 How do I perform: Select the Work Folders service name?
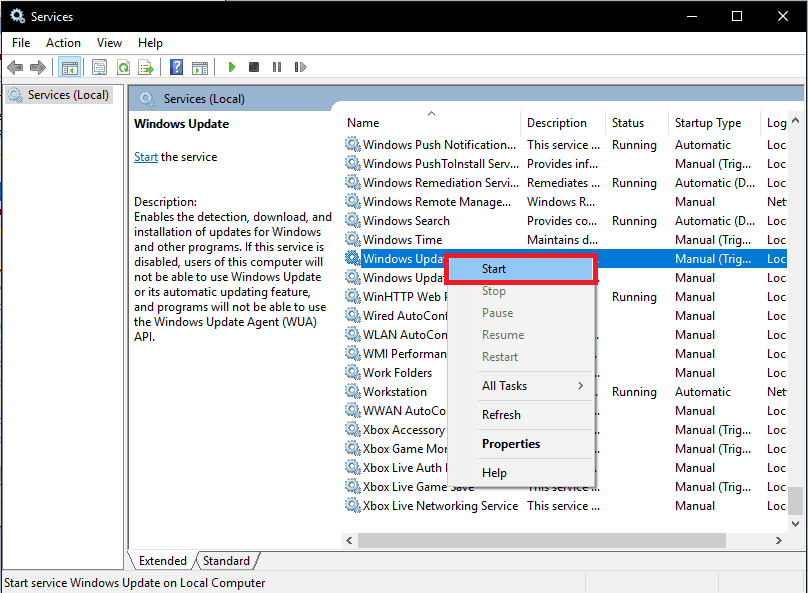pyautogui.click(x=397, y=372)
